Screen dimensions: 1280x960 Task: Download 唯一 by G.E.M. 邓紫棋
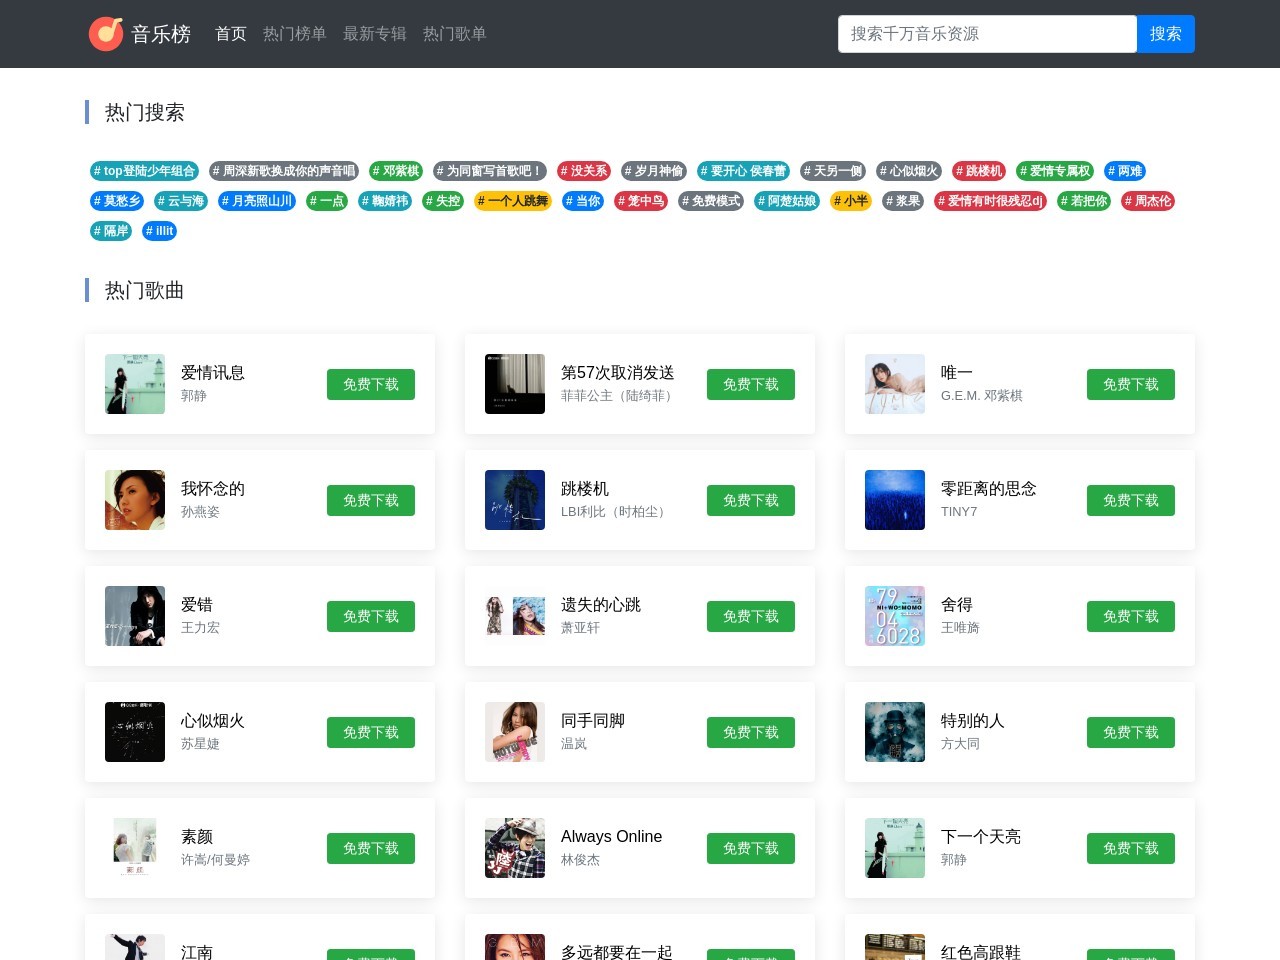pos(1131,384)
